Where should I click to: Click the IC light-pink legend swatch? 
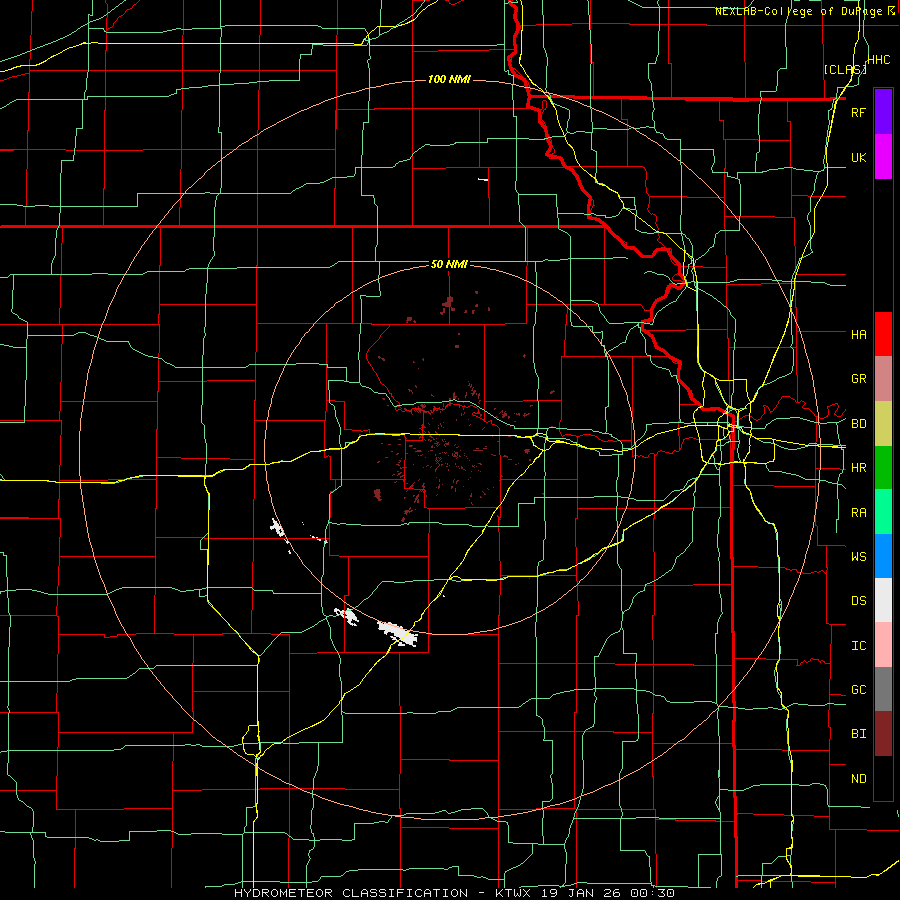883,645
